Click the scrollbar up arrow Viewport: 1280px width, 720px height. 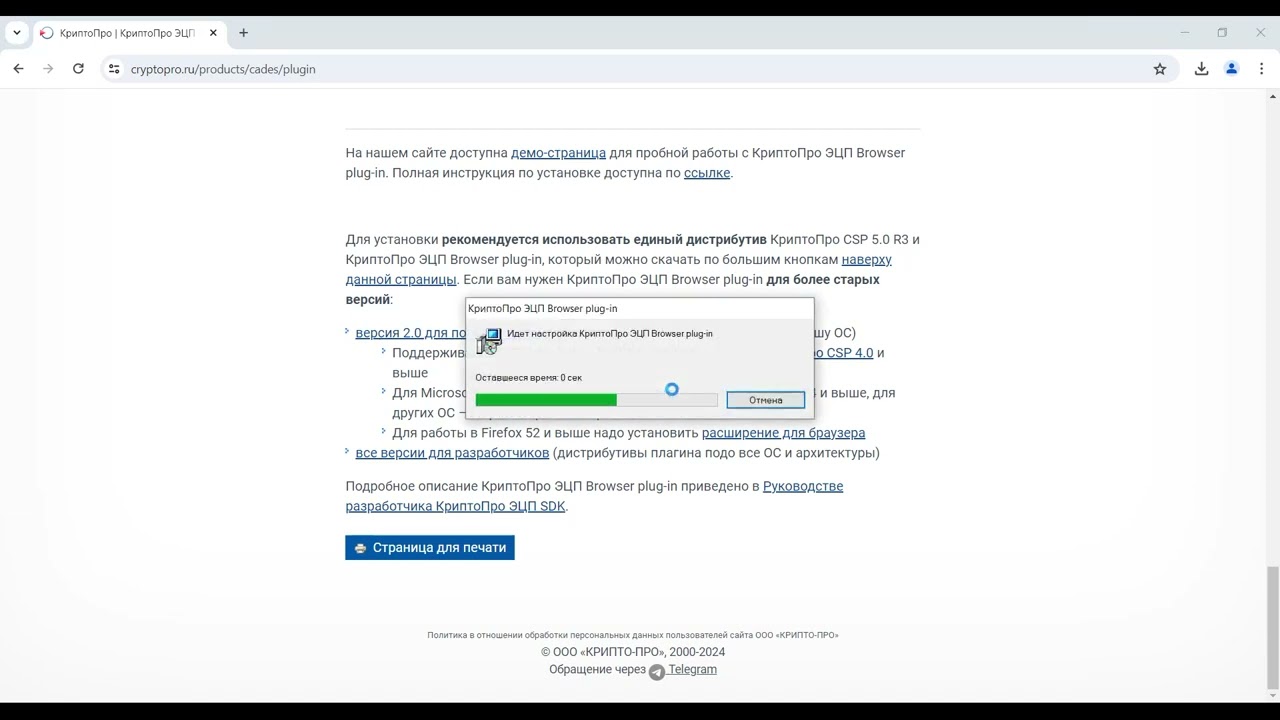pos(1272,96)
